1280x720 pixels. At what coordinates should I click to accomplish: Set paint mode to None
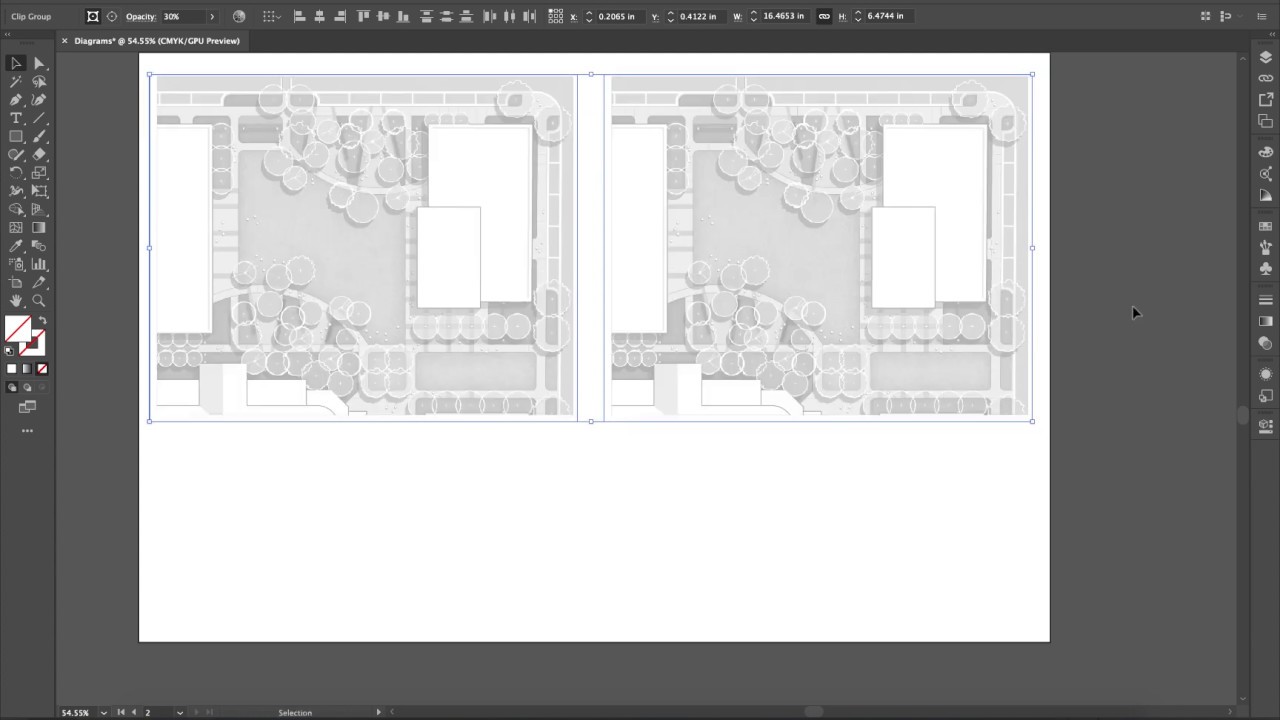click(x=42, y=369)
